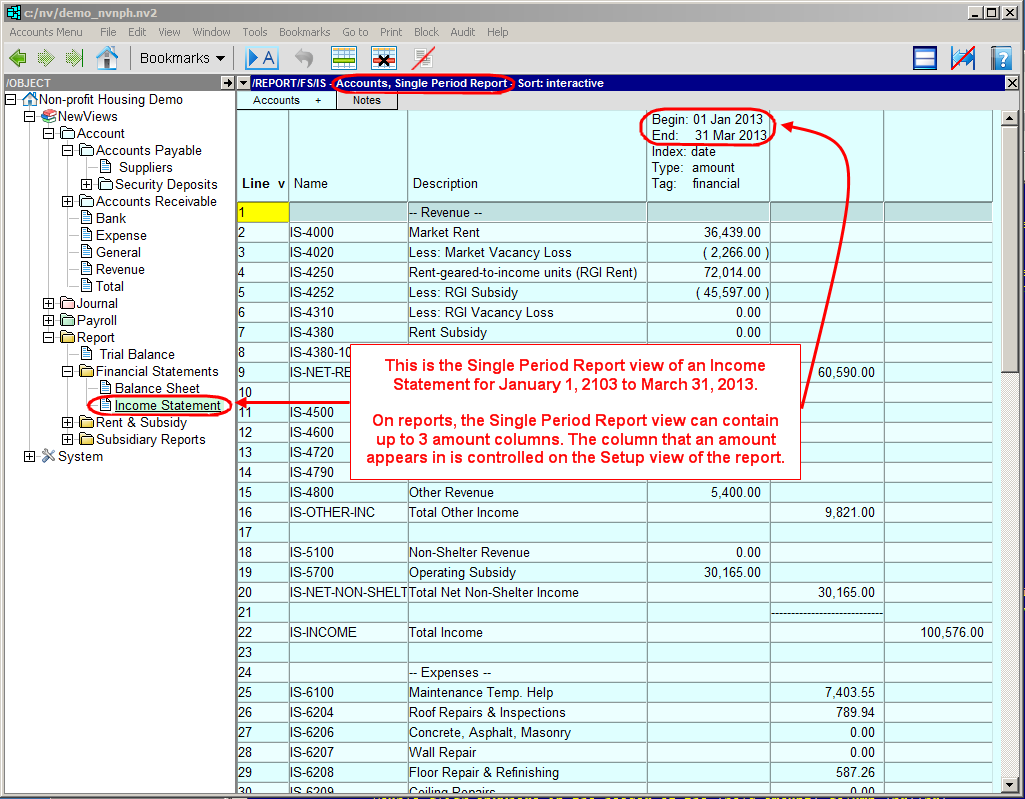This screenshot has height=799, width=1025.
Task: Click the crossed-out double arrow icon
Action: [963, 58]
